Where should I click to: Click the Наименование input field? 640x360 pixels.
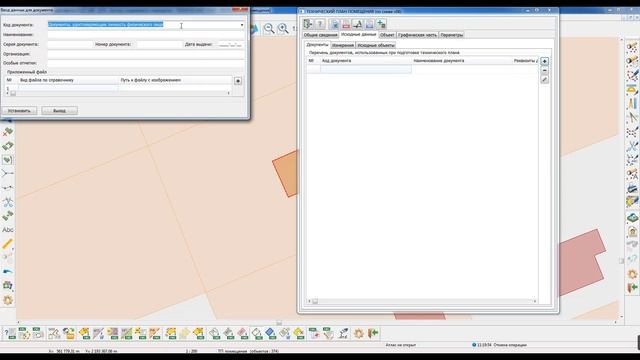146,35
